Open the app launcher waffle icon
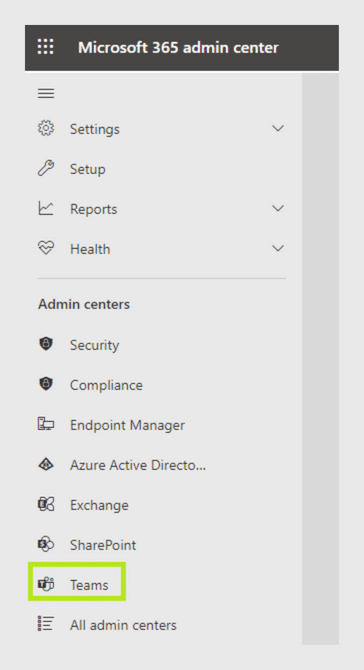Image resolution: width=364 pixels, height=670 pixels. pos(46,47)
